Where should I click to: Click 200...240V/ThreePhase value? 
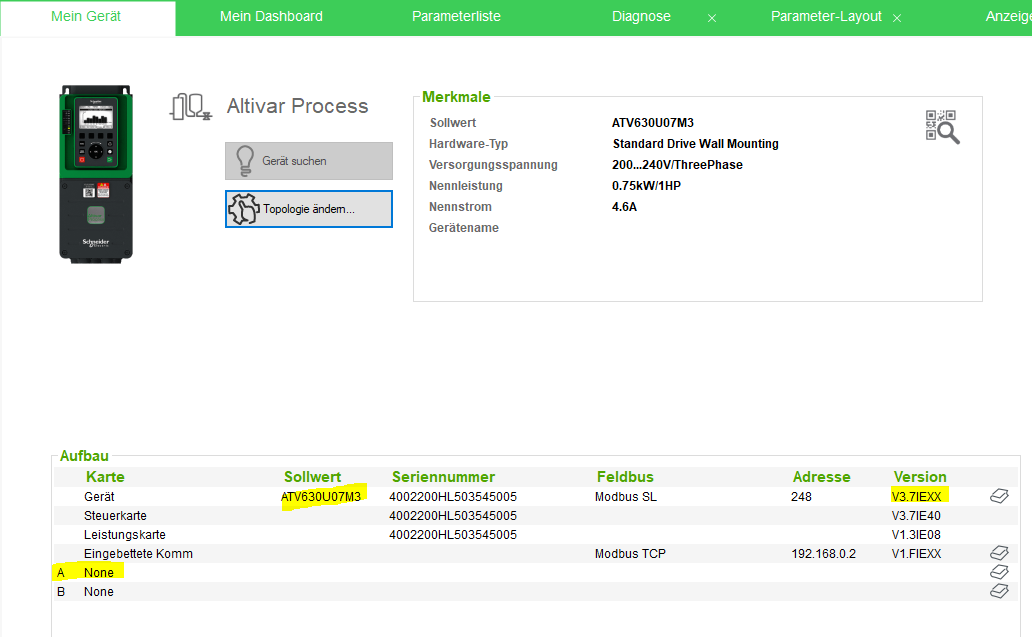(x=677, y=165)
